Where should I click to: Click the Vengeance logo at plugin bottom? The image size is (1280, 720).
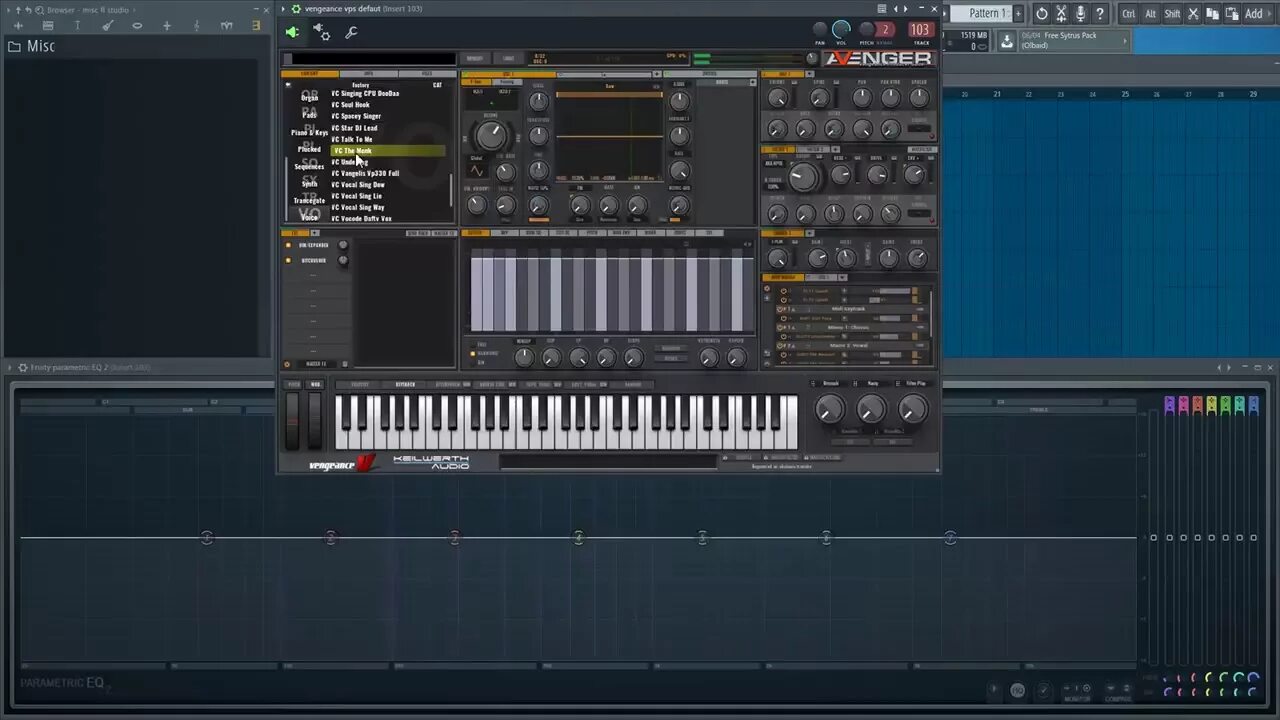342,463
